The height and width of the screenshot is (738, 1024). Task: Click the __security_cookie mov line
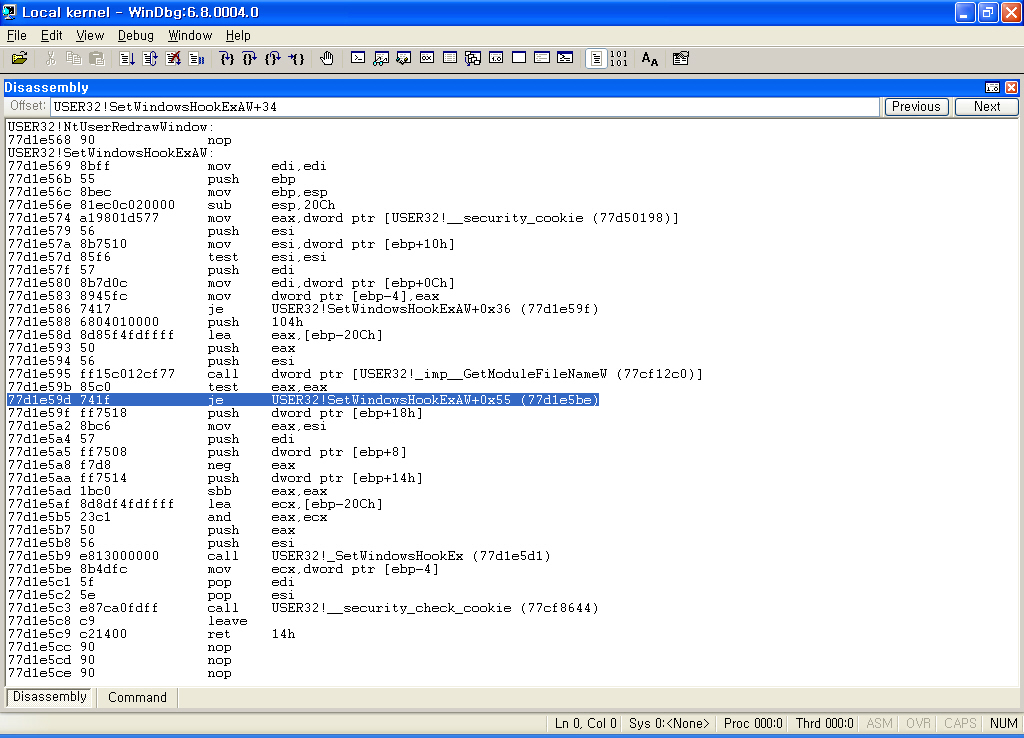pos(344,217)
